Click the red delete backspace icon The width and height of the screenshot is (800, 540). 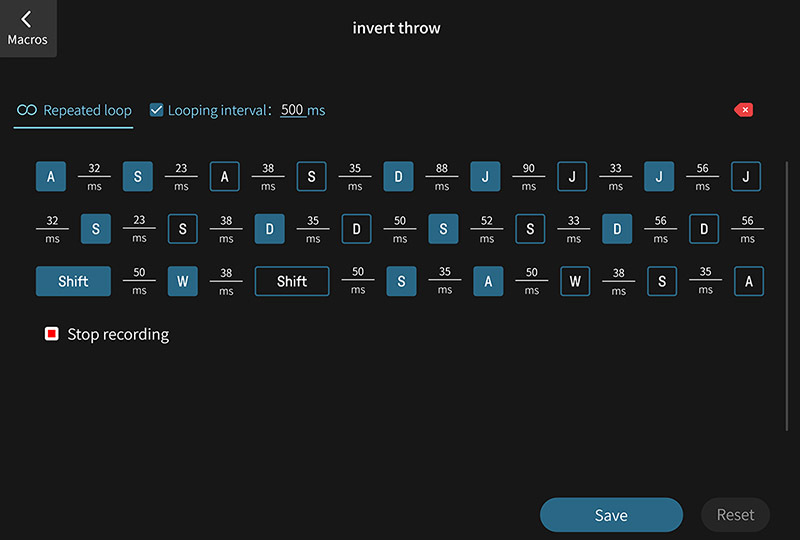(743, 110)
